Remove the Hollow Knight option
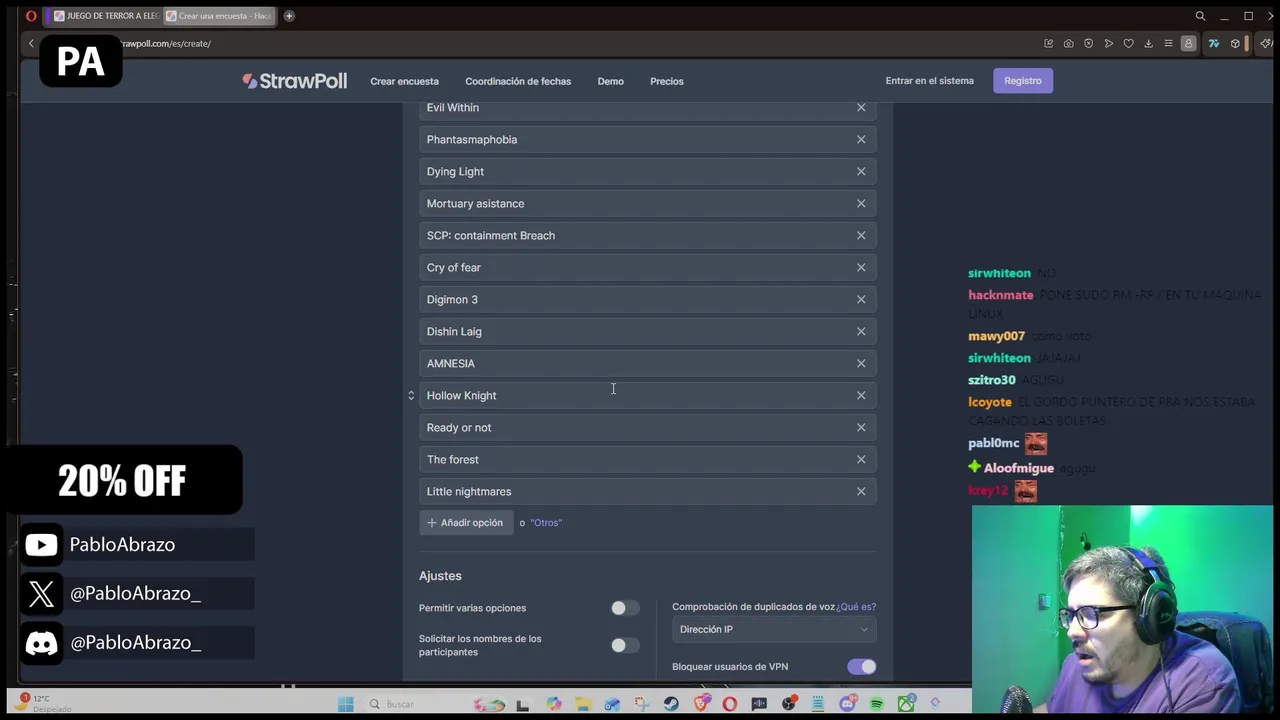This screenshot has width=1280, height=720. [x=861, y=395]
